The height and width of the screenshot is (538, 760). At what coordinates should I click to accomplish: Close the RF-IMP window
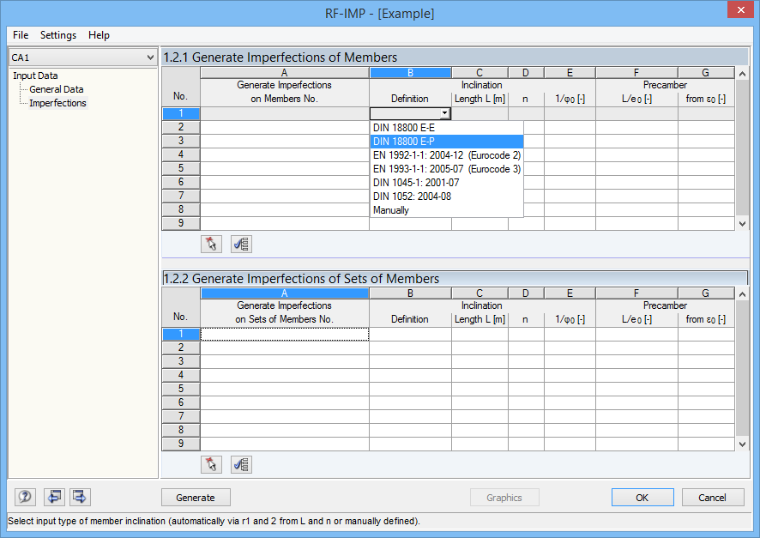coord(741,10)
